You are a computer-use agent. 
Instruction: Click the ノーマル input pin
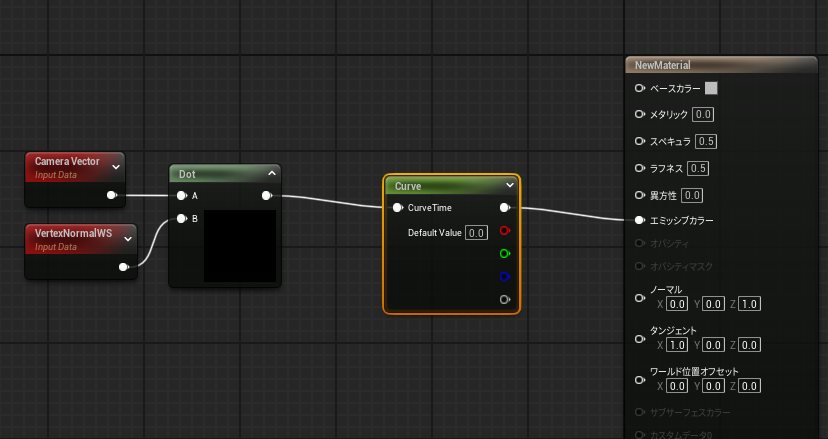tap(640, 298)
